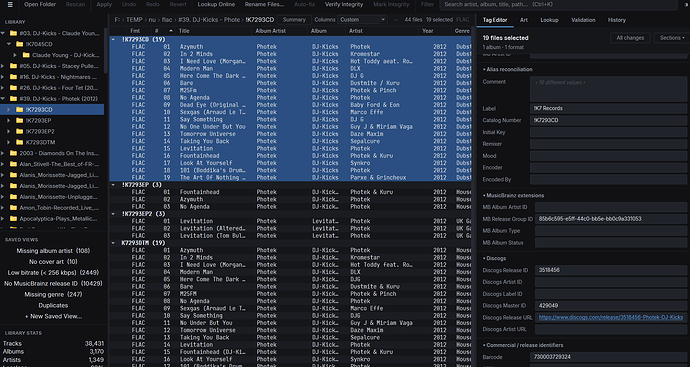Click the Rename Files... button
The image size is (690, 367).
pyautogui.click(x=264, y=4)
